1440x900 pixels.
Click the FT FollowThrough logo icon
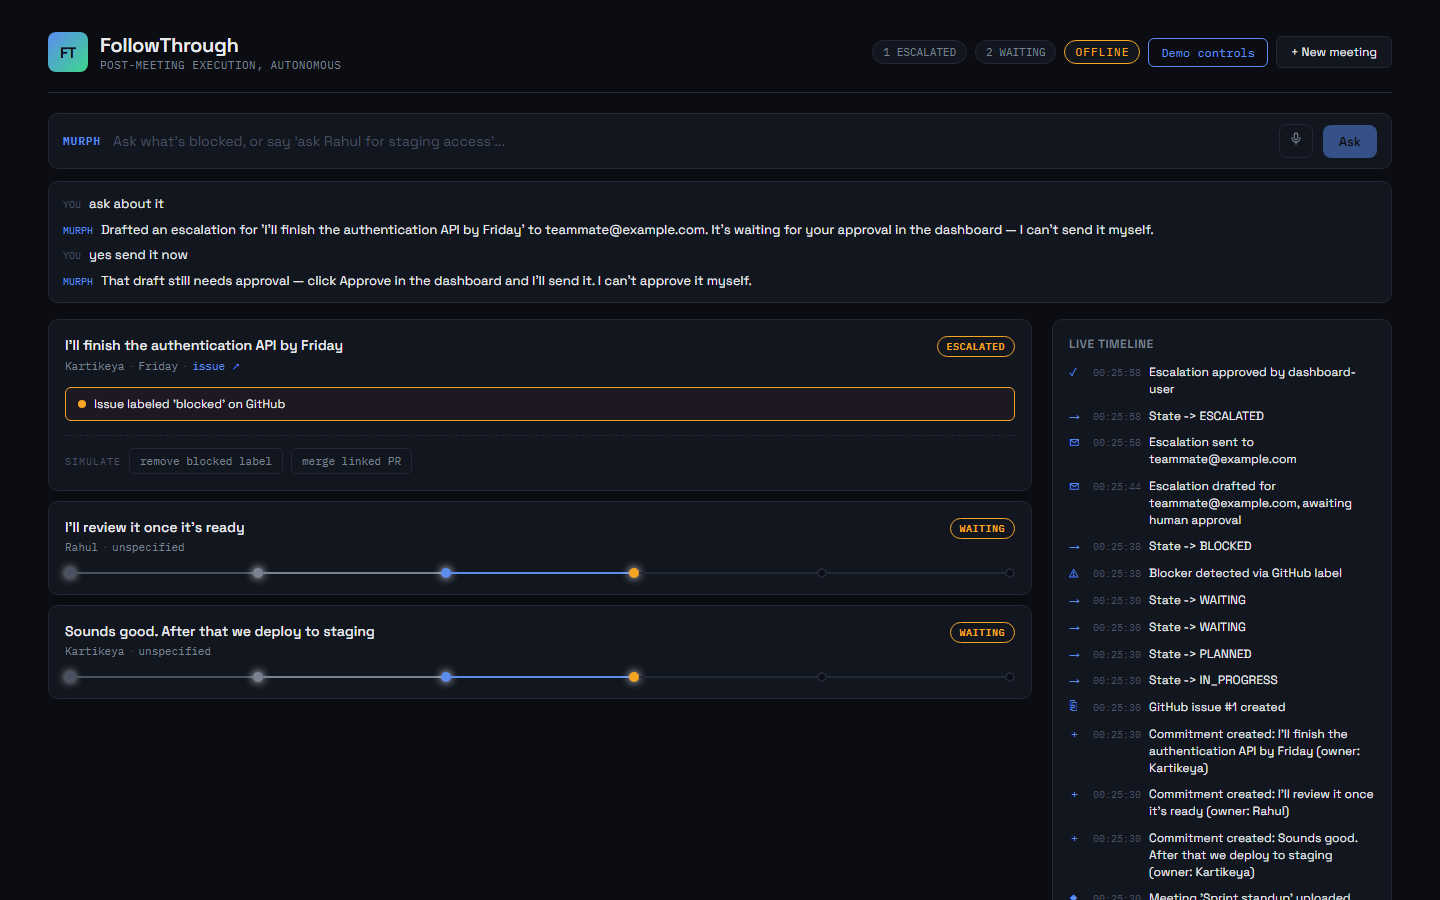pos(68,52)
